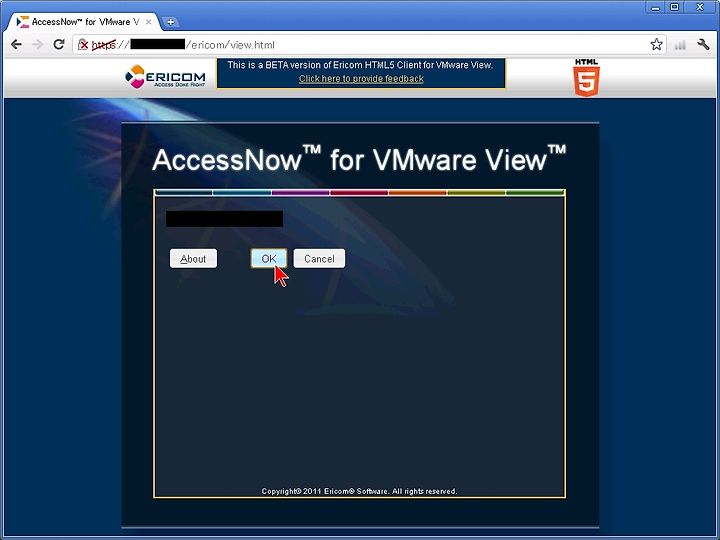This screenshot has height=540, width=720.
Task: Maximize the browser window
Action: tap(675, 7)
